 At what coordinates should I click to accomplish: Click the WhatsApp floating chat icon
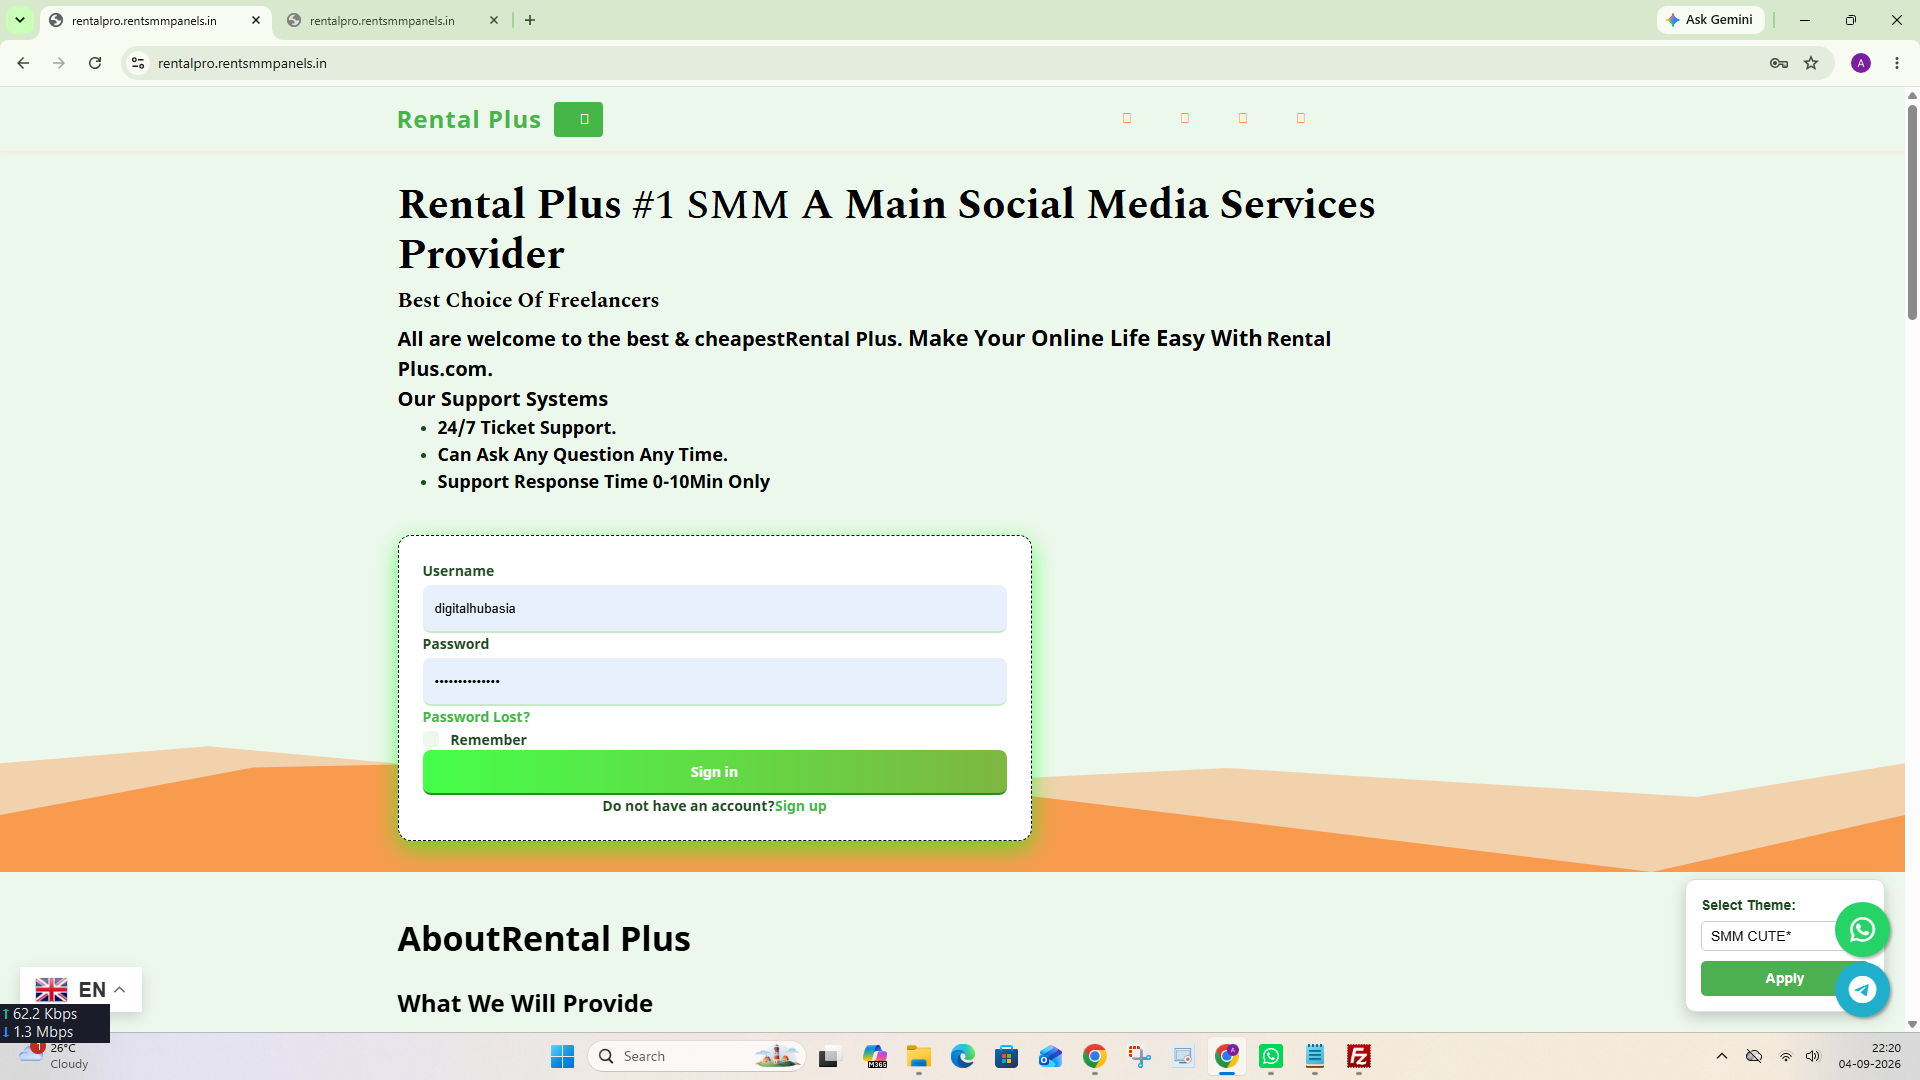coord(1862,930)
